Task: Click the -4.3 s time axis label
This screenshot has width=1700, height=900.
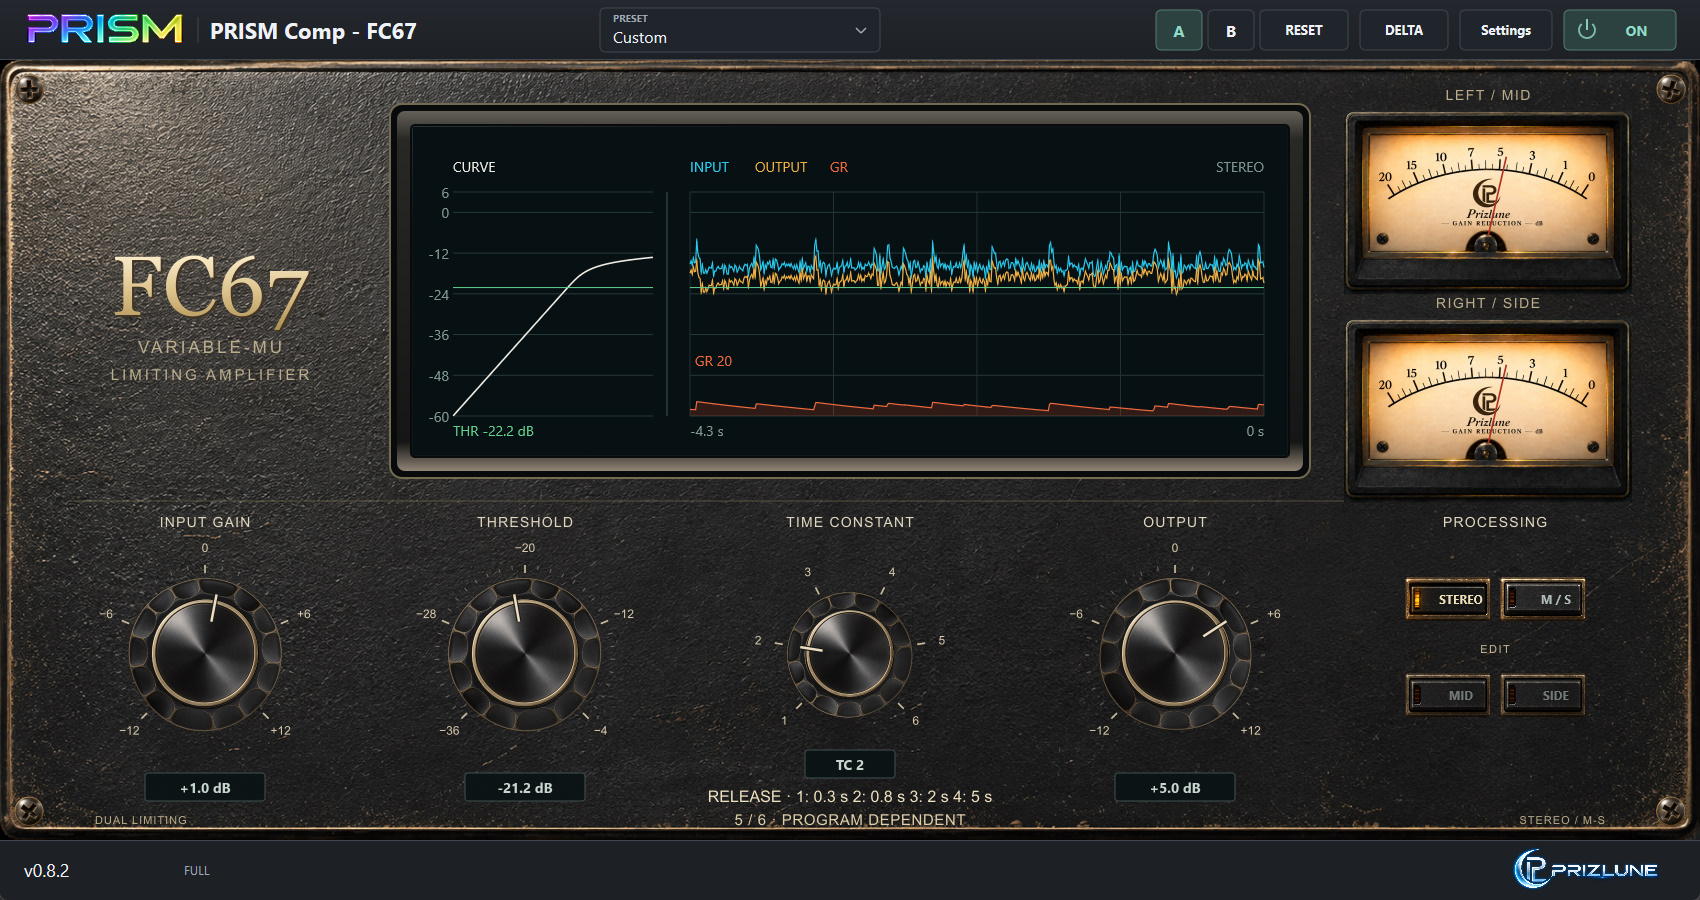Action: tap(707, 431)
